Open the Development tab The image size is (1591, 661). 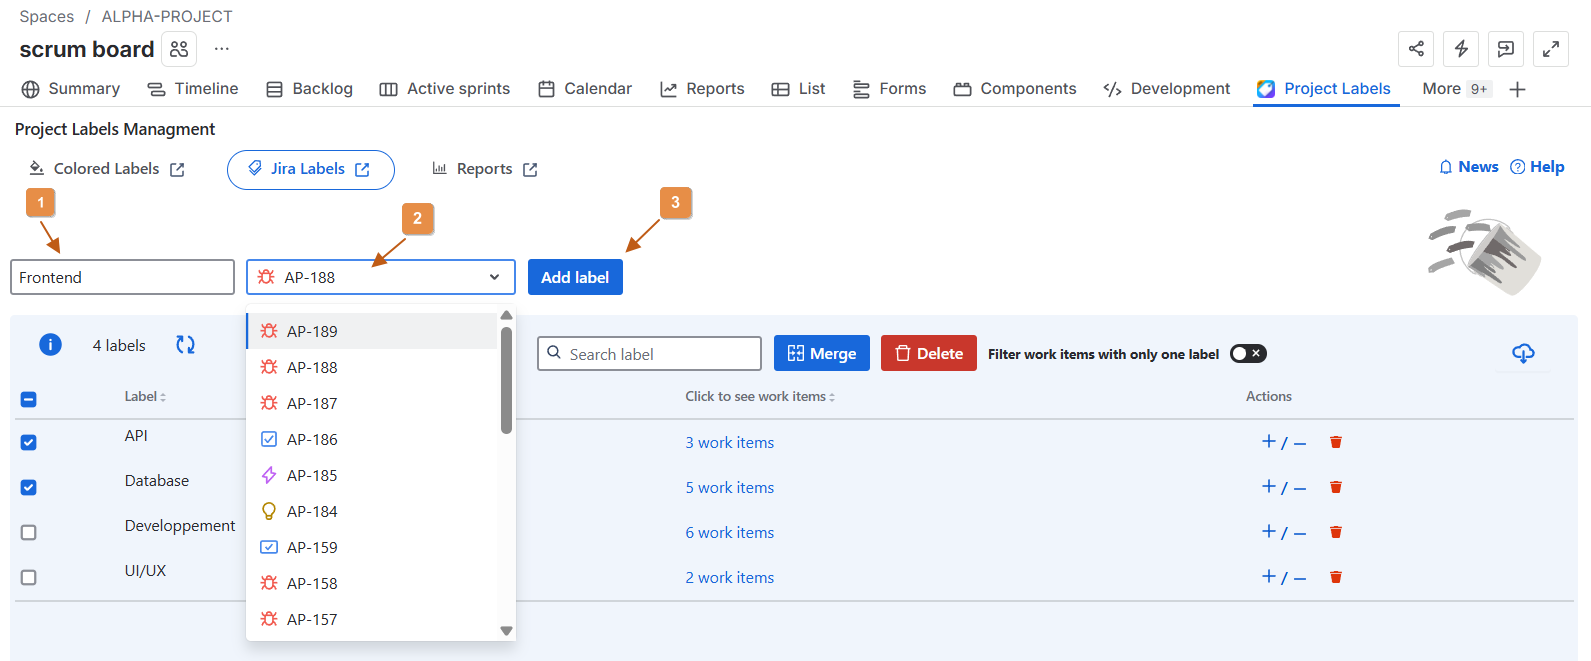[1167, 89]
